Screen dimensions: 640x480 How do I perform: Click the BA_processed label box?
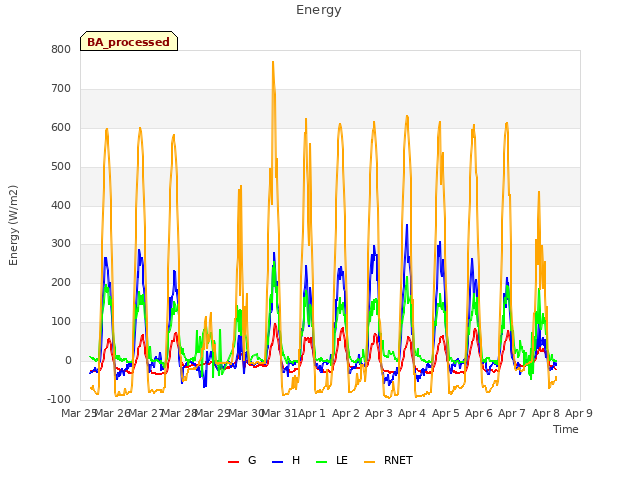[129, 41]
